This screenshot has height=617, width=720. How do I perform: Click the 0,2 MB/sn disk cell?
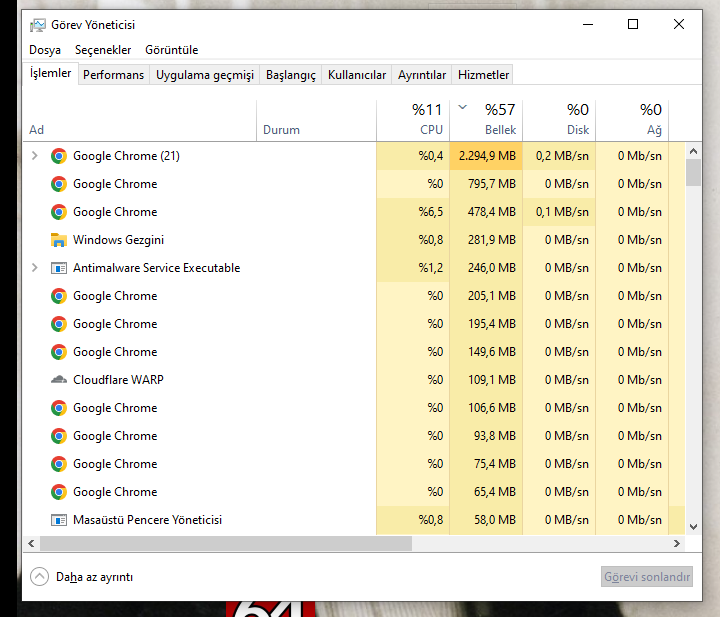click(x=559, y=156)
